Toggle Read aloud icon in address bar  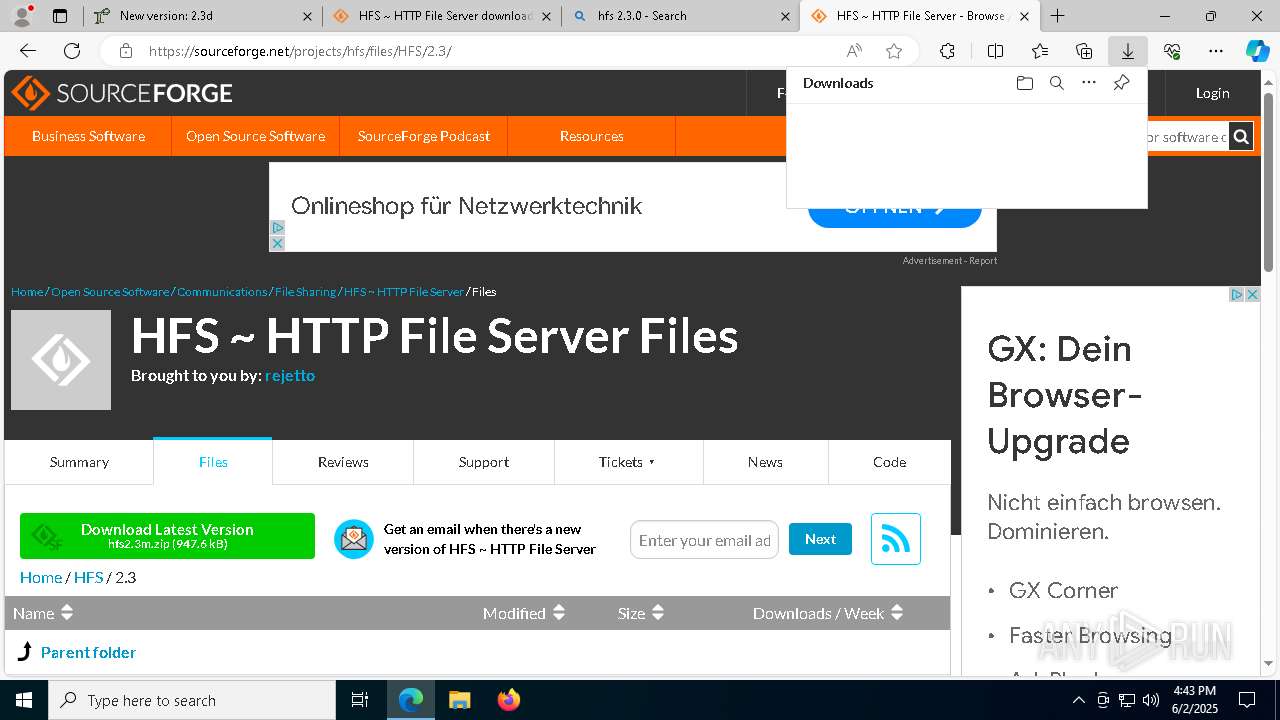point(854,51)
